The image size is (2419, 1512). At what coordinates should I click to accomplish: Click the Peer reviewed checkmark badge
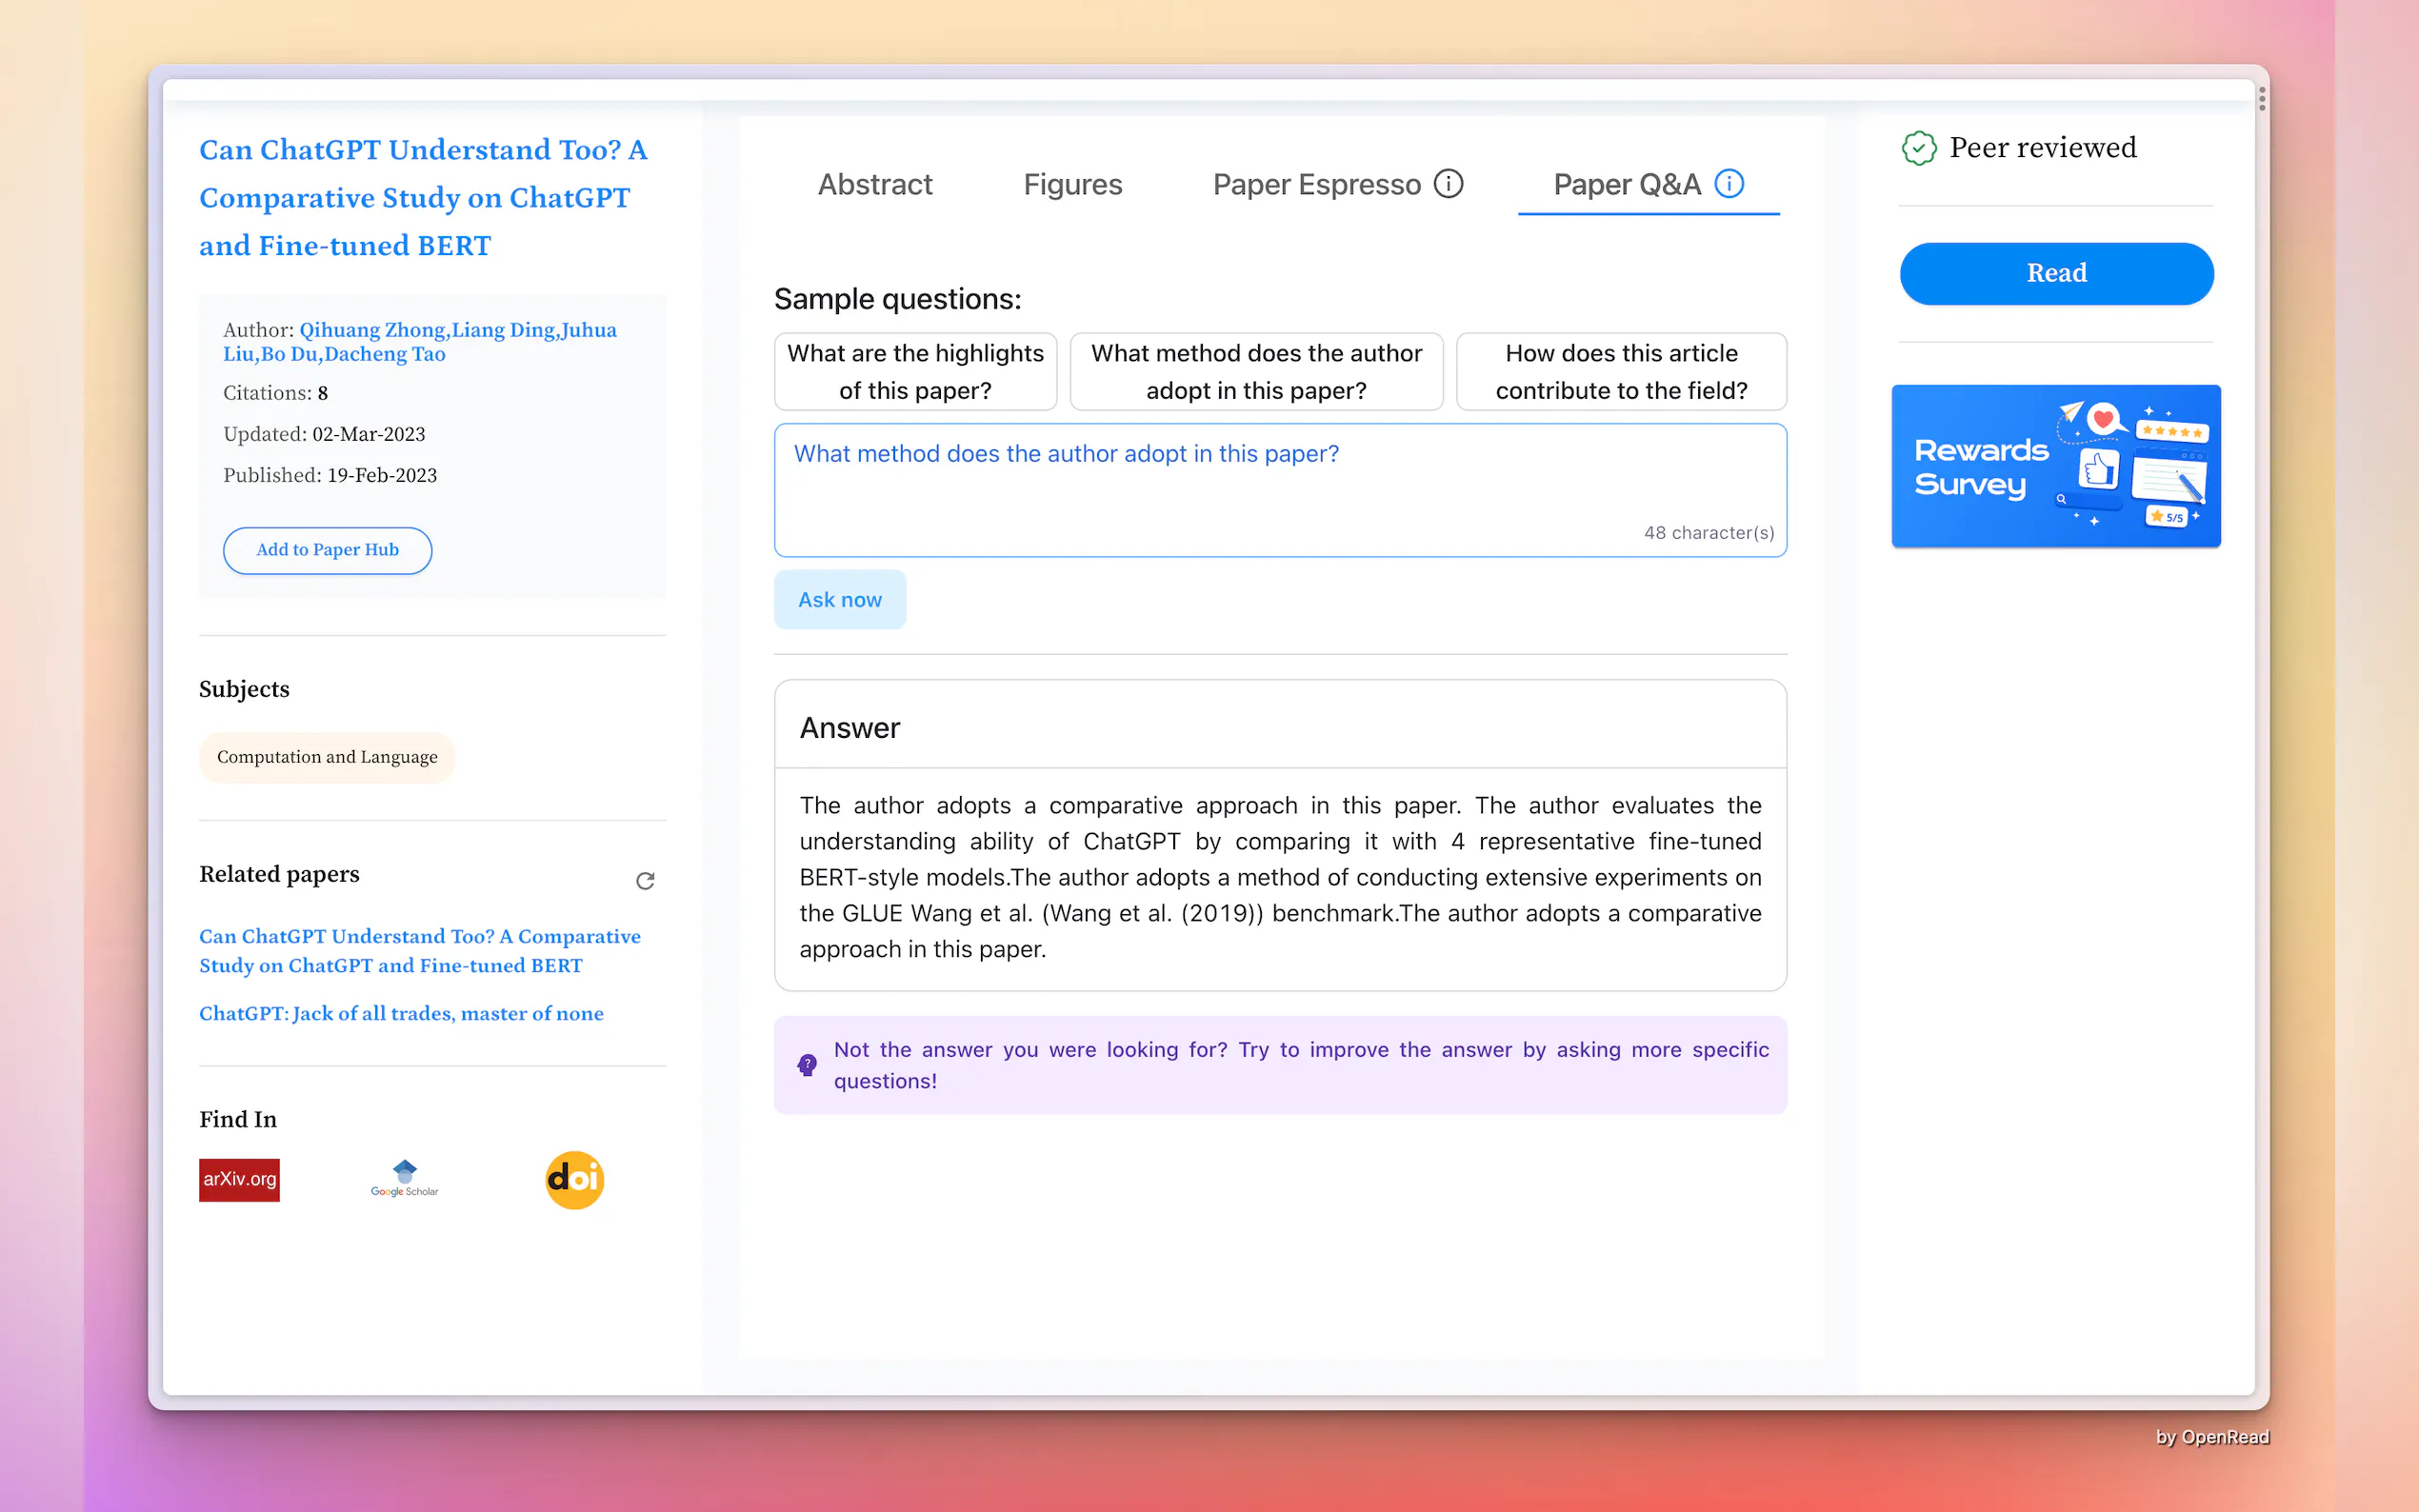coord(1918,148)
